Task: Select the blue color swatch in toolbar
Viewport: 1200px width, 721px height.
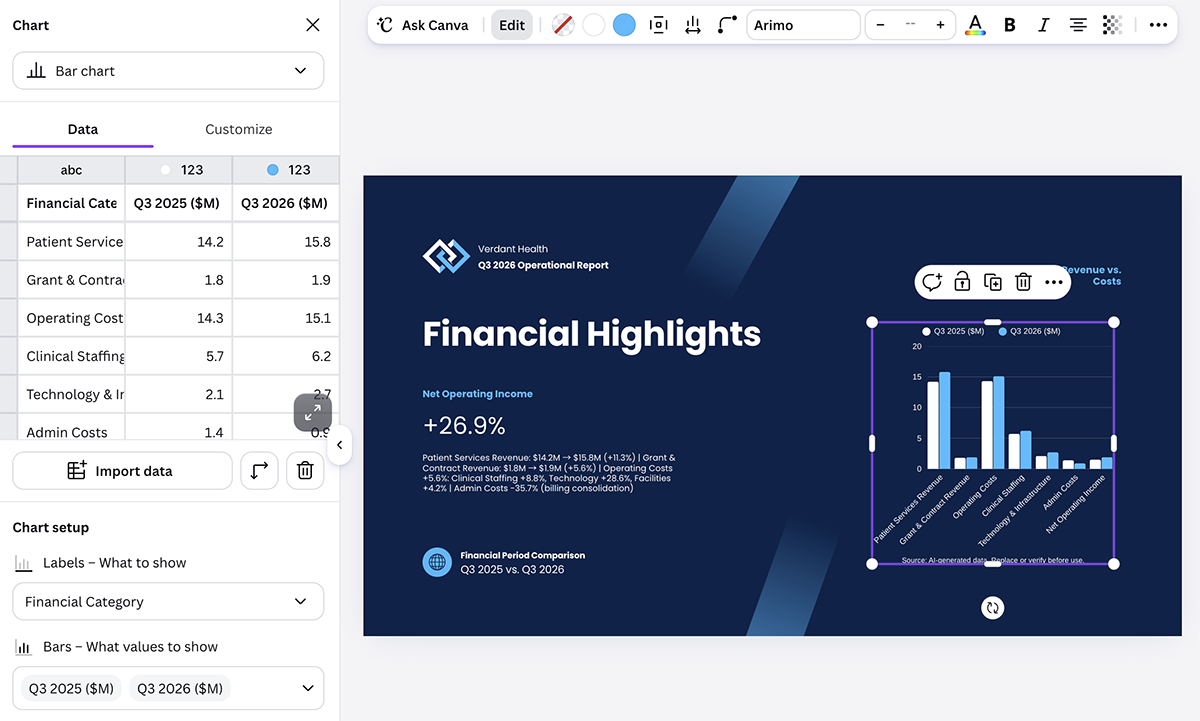Action: 624,25
